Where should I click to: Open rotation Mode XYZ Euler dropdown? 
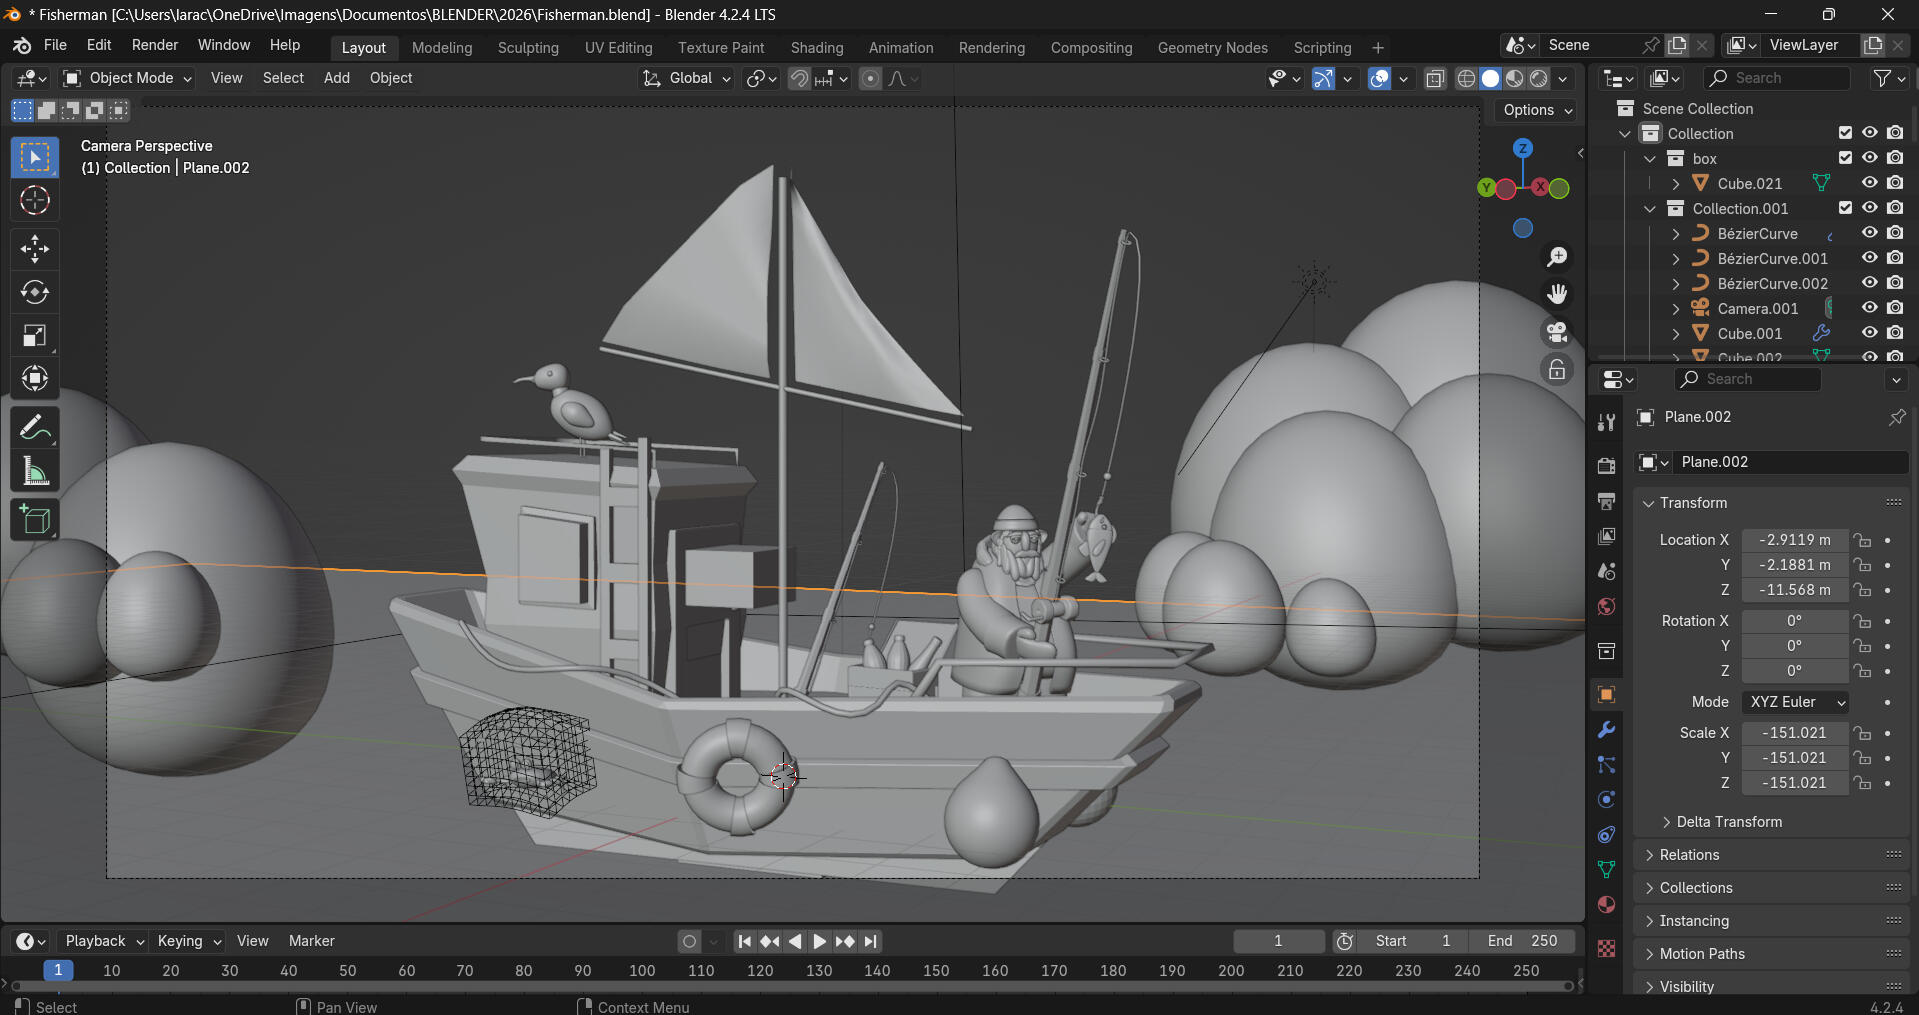coord(1796,702)
